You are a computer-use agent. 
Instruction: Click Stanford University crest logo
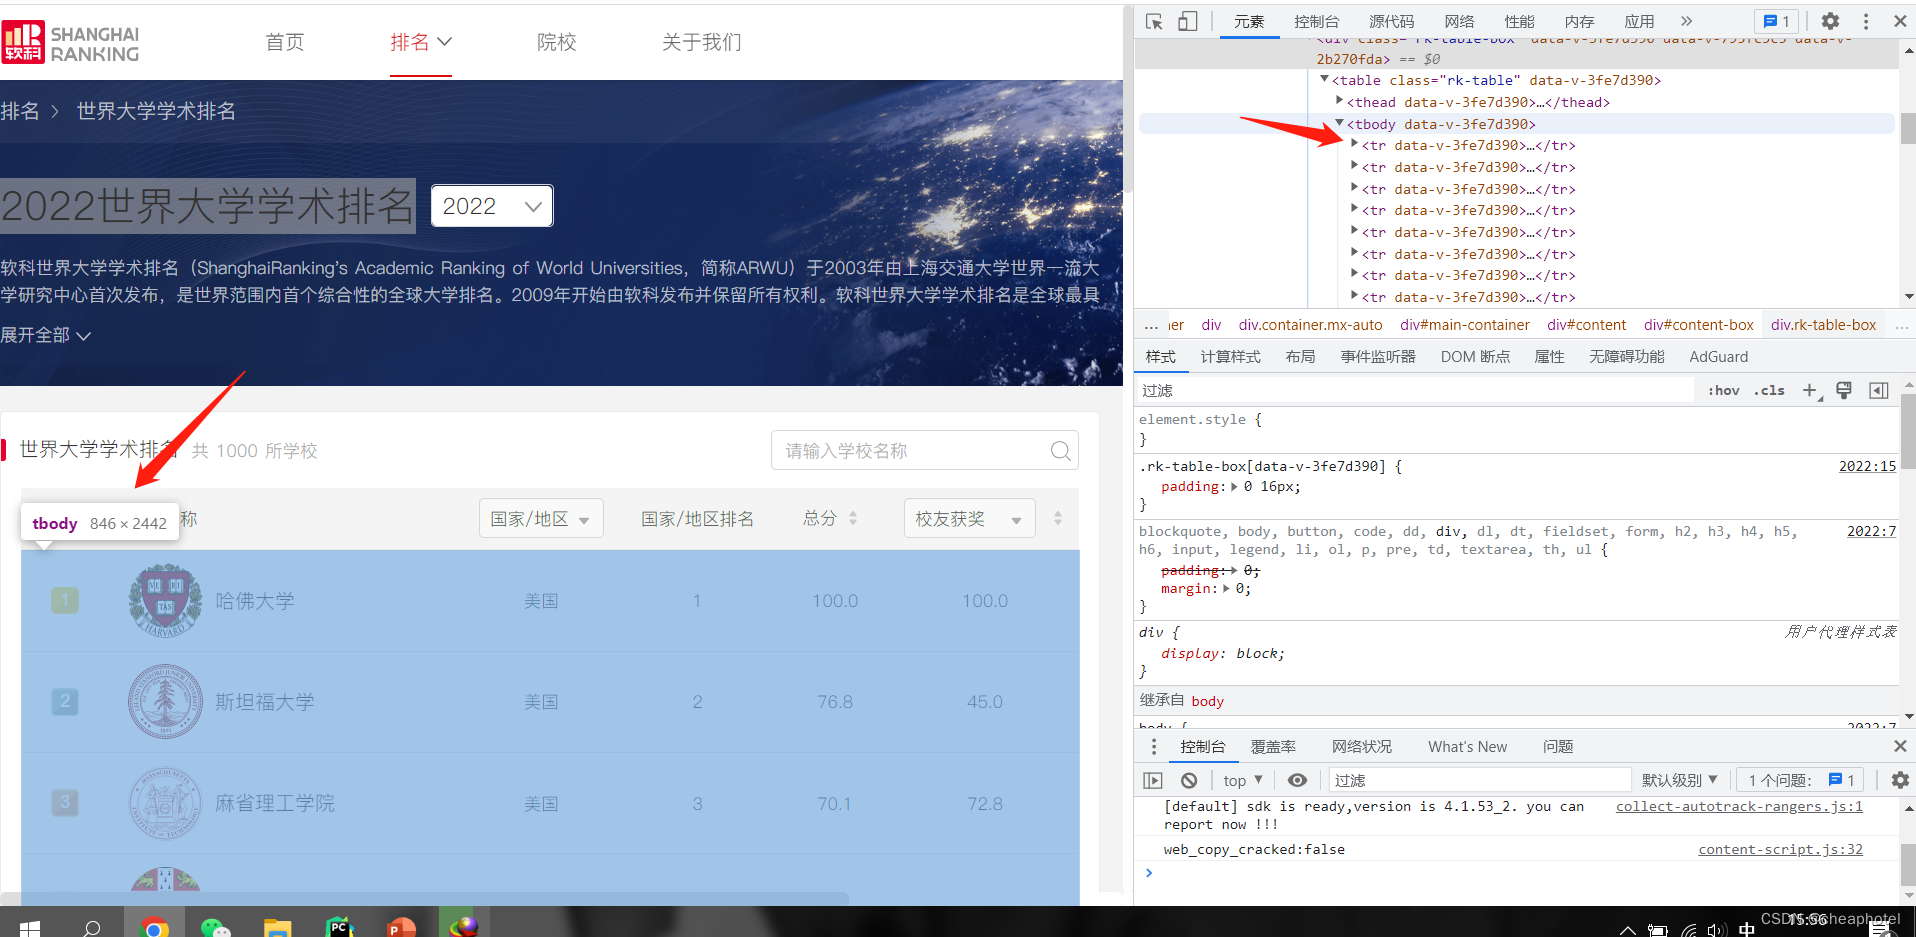click(x=166, y=701)
